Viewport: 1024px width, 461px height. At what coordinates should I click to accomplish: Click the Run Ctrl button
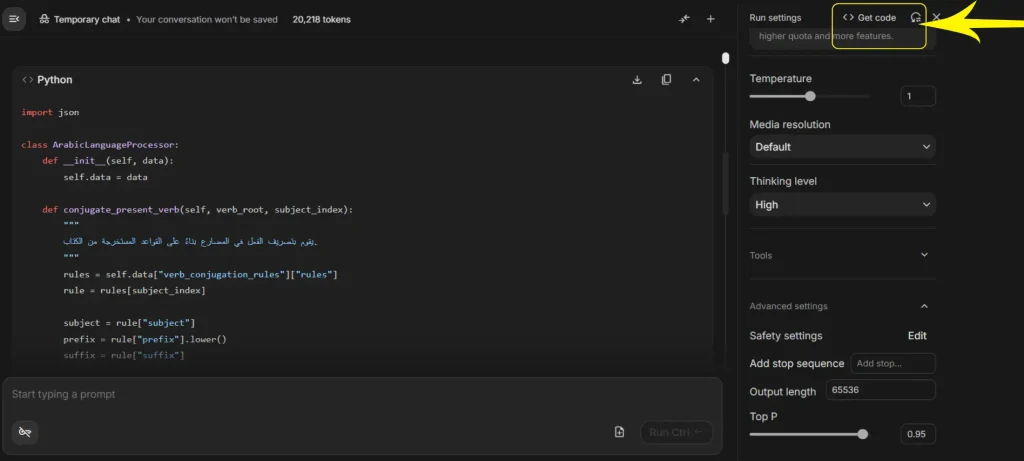tap(677, 432)
